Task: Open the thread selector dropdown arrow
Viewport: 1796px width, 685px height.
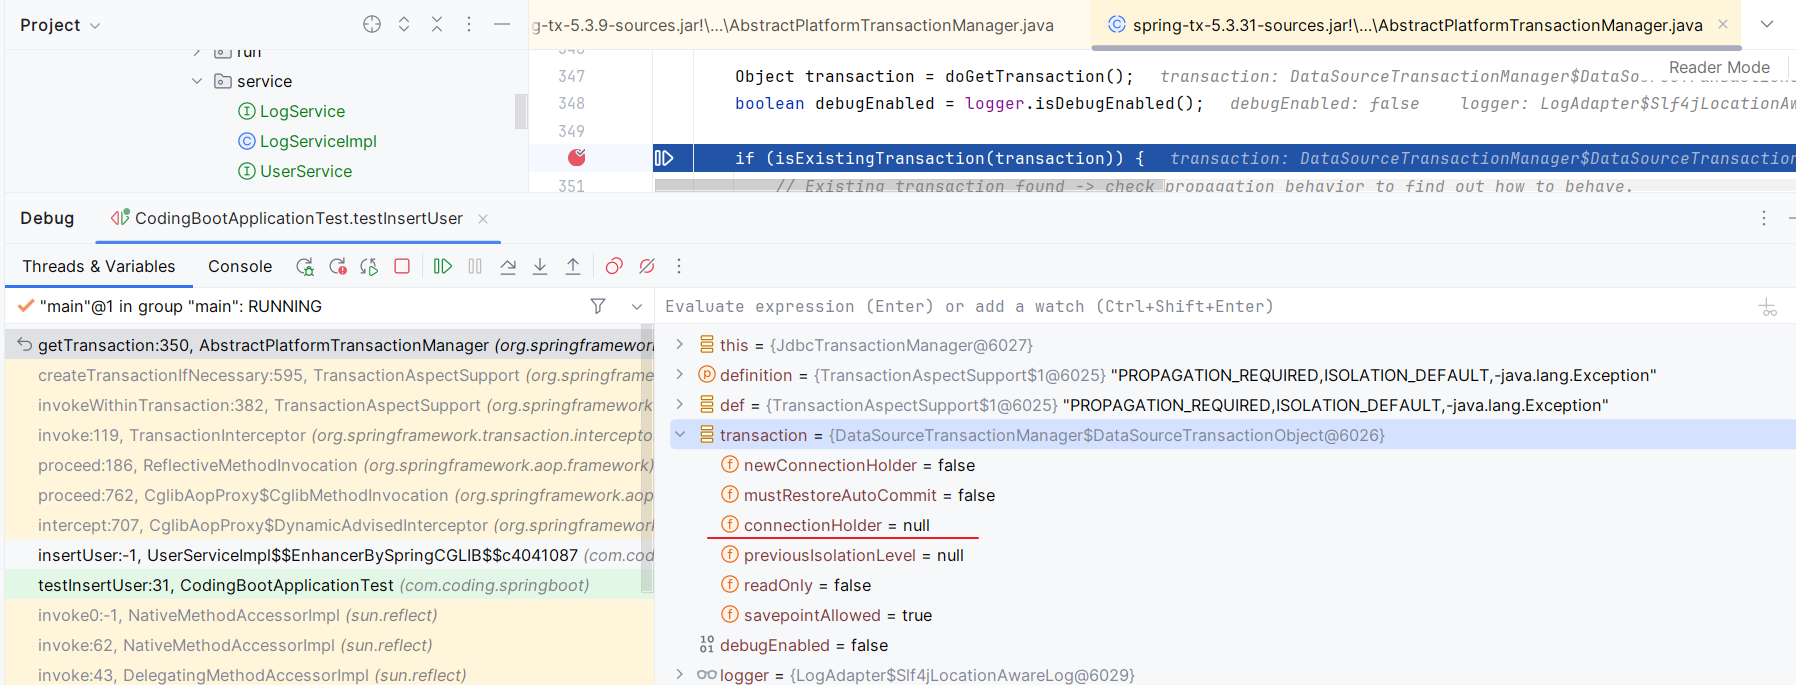Action: click(x=637, y=306)
